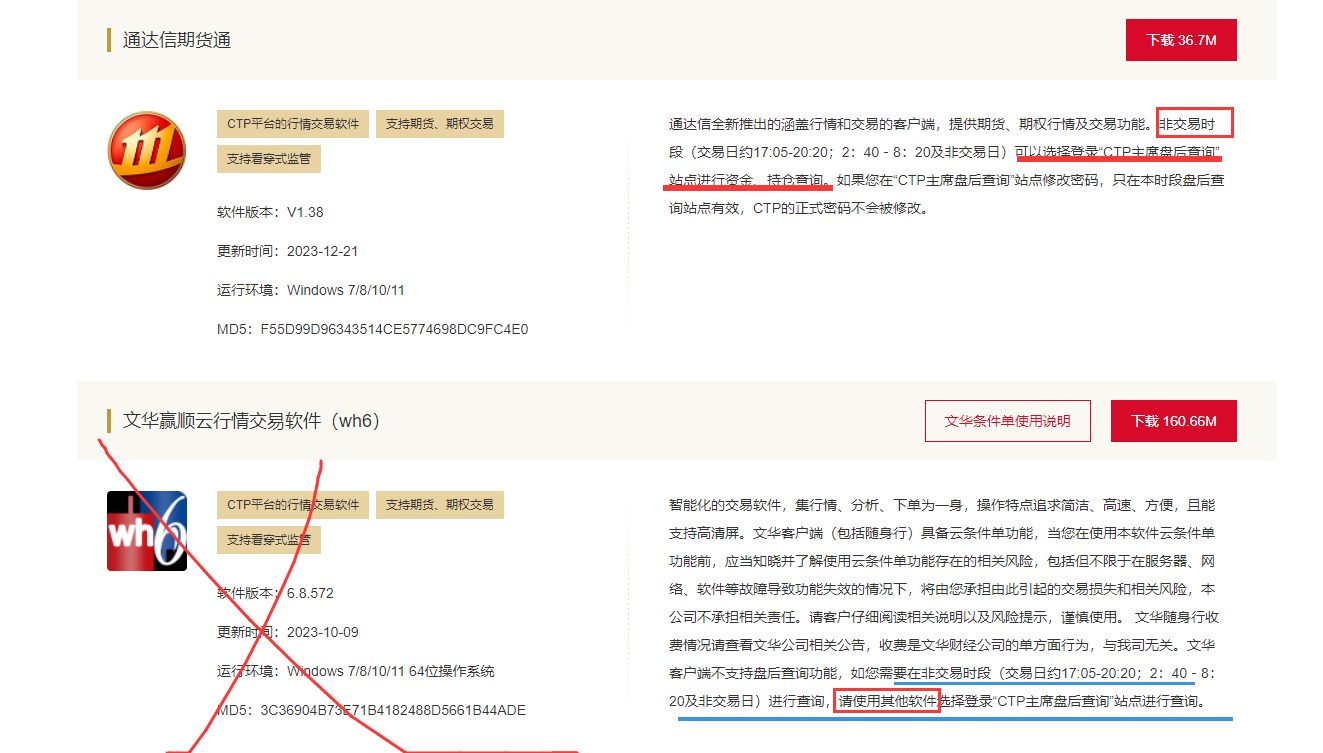
Task: Select the CTP平台的行情交易软件 tag under wh6
Action: click(x=293, y=504)
